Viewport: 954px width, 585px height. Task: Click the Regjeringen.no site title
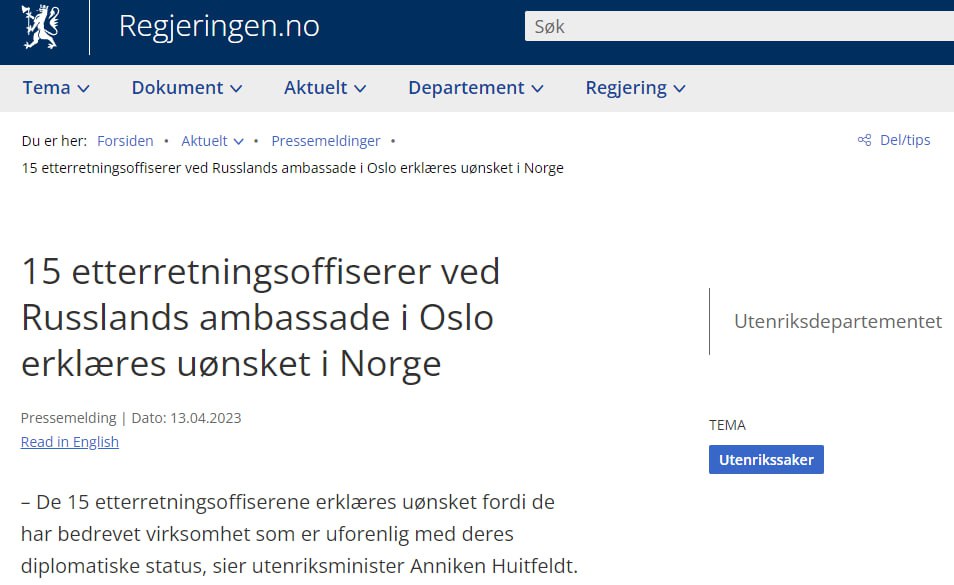click(219, 26)
